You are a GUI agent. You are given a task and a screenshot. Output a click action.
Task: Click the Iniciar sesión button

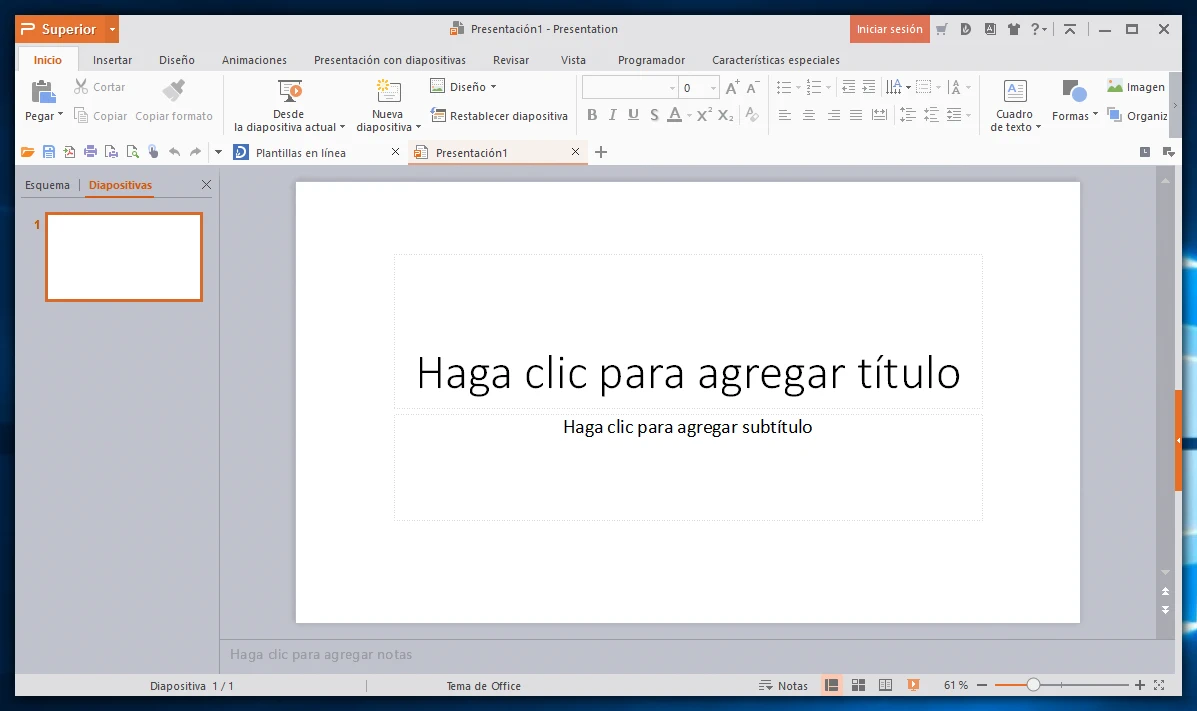[x=889, y=29]
